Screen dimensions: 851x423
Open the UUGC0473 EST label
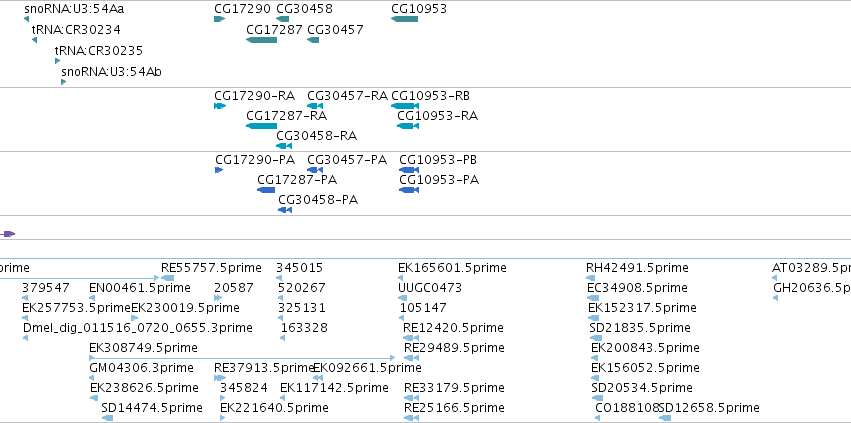(x=430, y=287)
